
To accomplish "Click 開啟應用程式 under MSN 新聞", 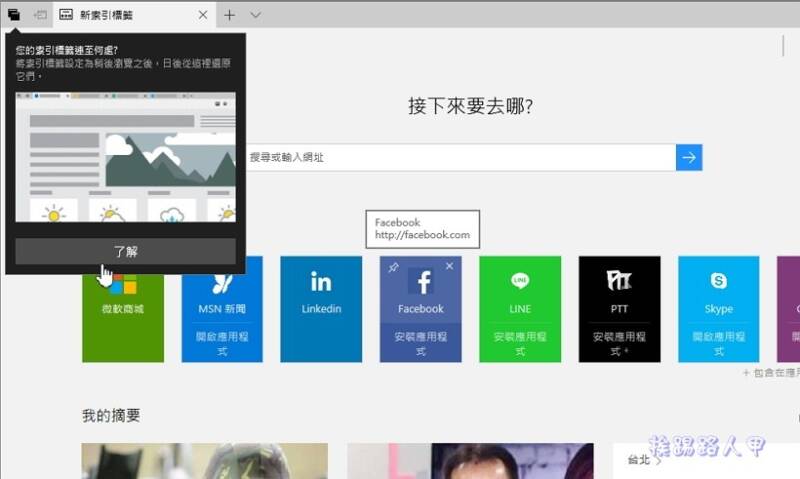I will [x=222, y=343].
